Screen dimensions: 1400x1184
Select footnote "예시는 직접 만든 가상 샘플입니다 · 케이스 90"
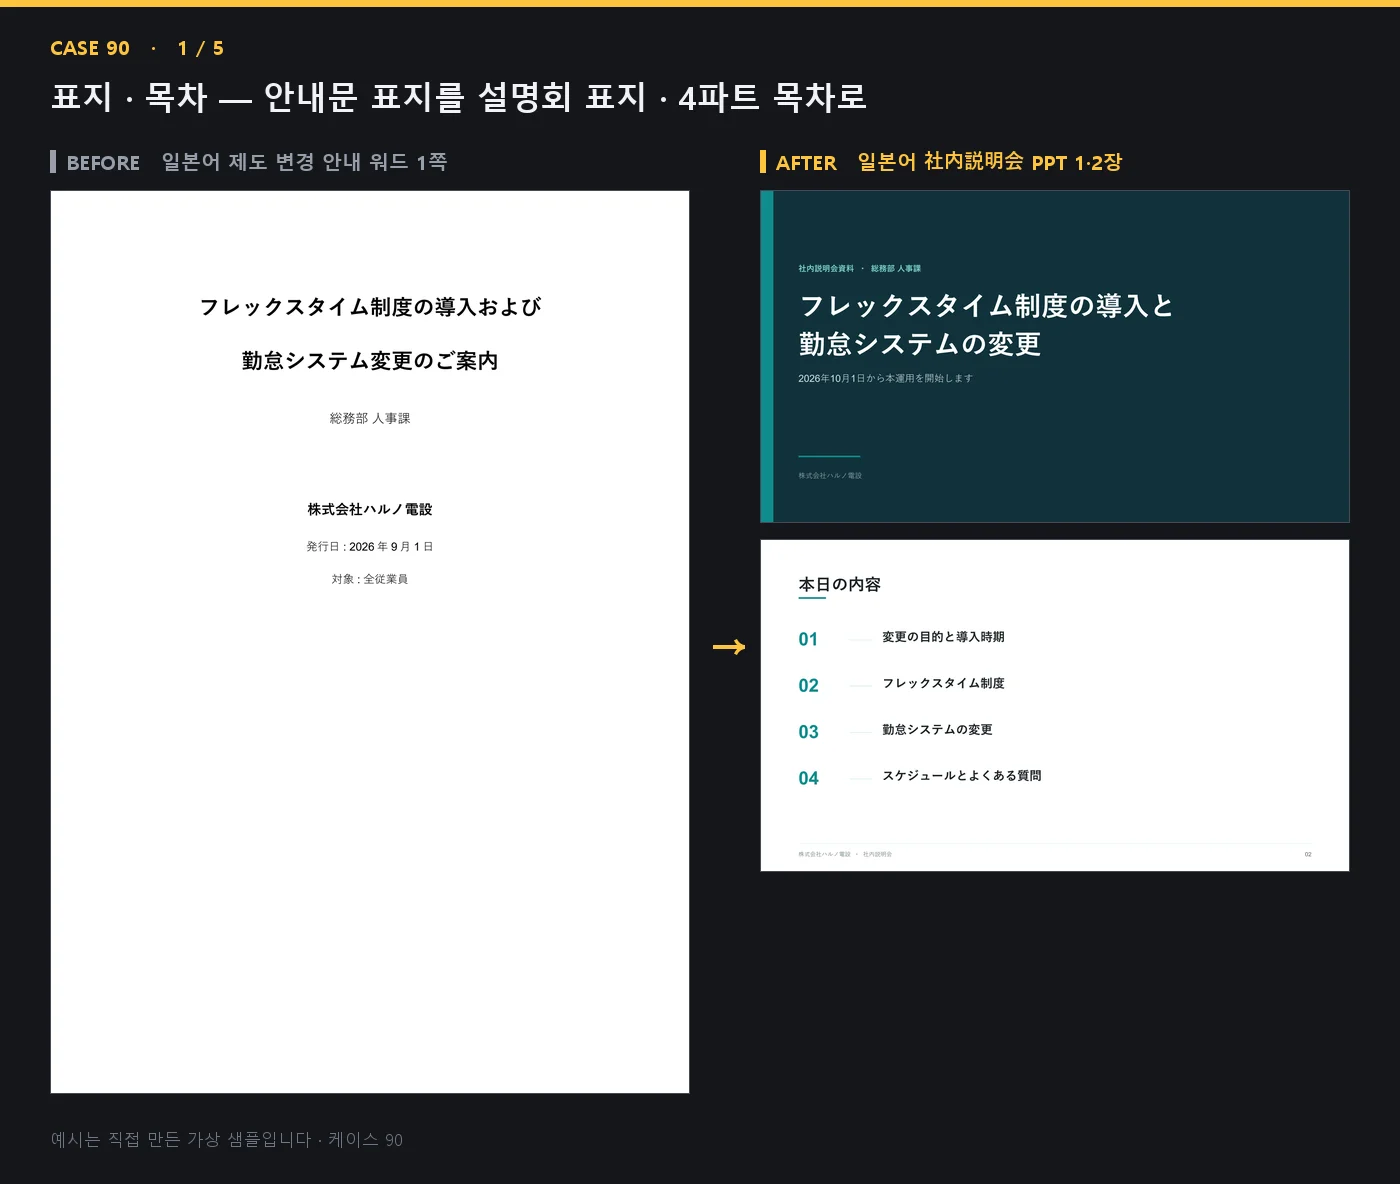point(227,1140)
